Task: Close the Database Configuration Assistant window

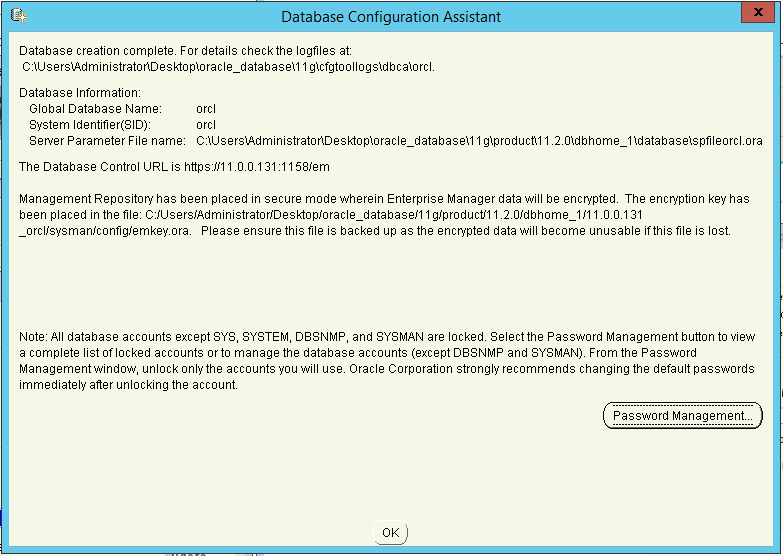Action: coord(758,12)
